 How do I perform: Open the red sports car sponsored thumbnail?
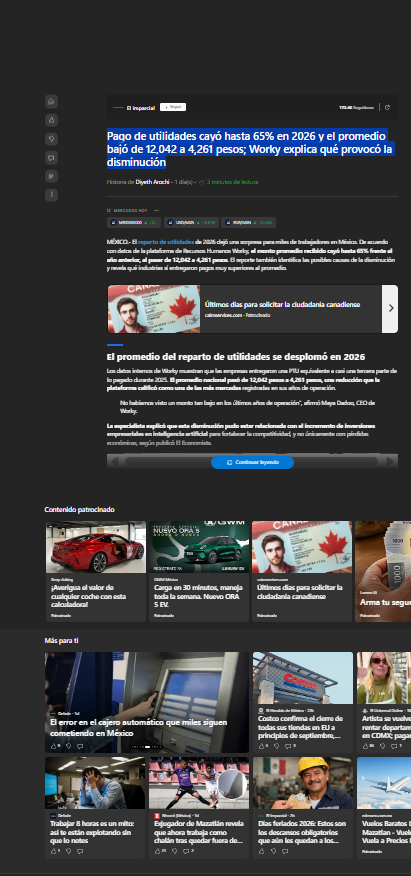(x=95, y=547)
